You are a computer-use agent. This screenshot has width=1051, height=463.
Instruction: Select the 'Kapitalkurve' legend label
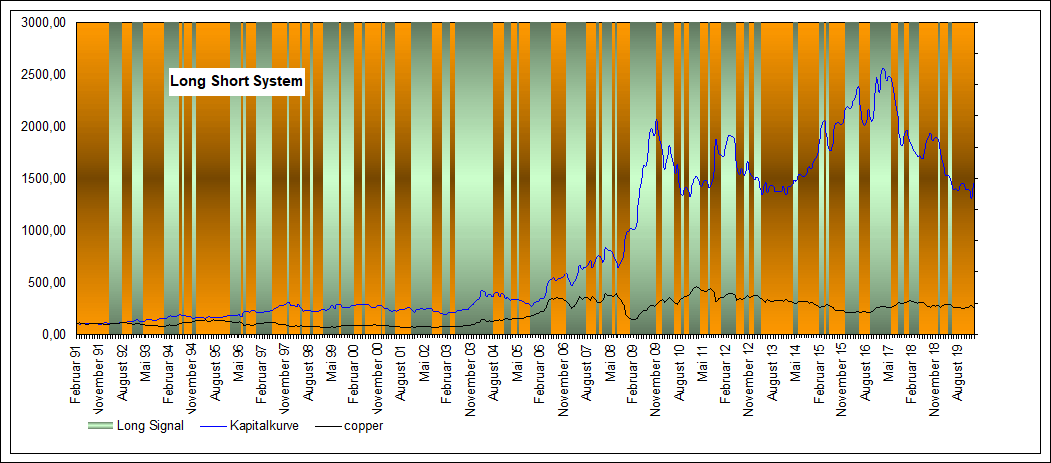pos(264,425)
